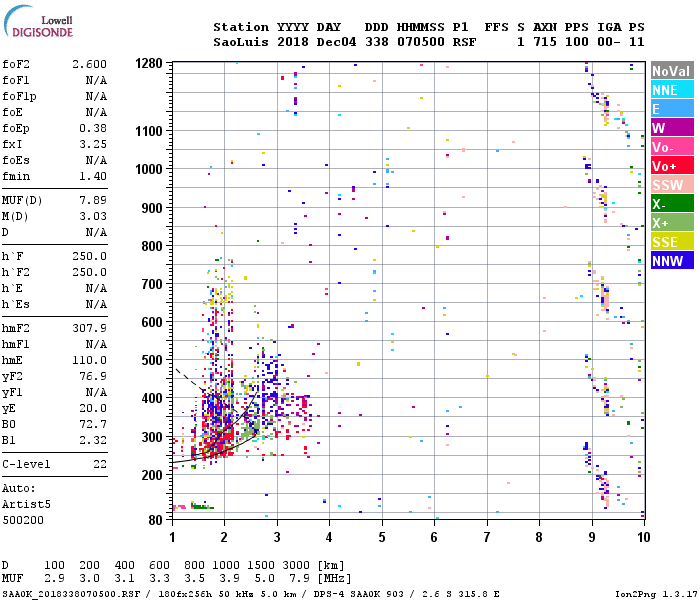Select the X+ light green legend swatch

click(x=672, y=223)
